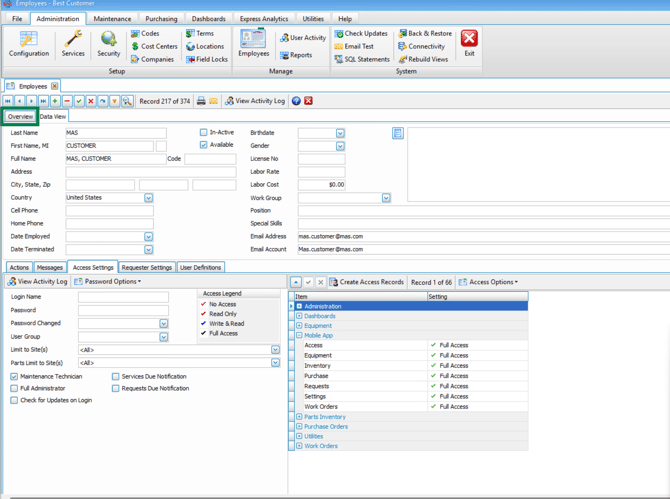Viewport: 670px width, 499px height.
Task: Click the Services ribbon icon
Action: (x=73, y=43)
